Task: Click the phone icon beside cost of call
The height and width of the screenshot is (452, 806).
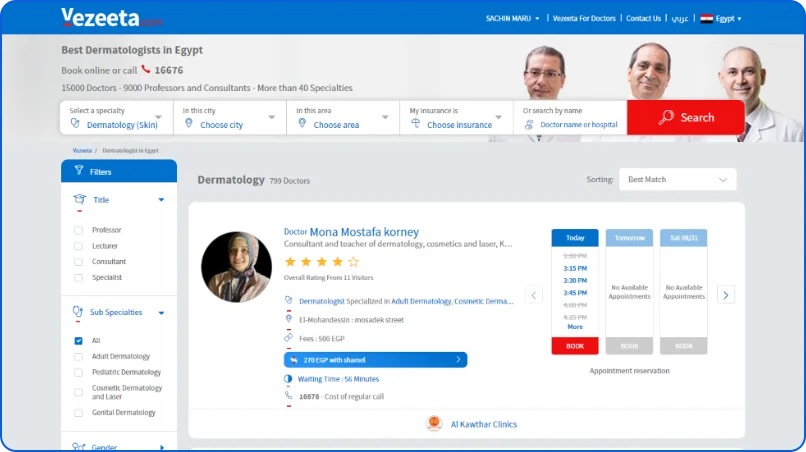Action: pyautogui.click(x=288, y=395)
